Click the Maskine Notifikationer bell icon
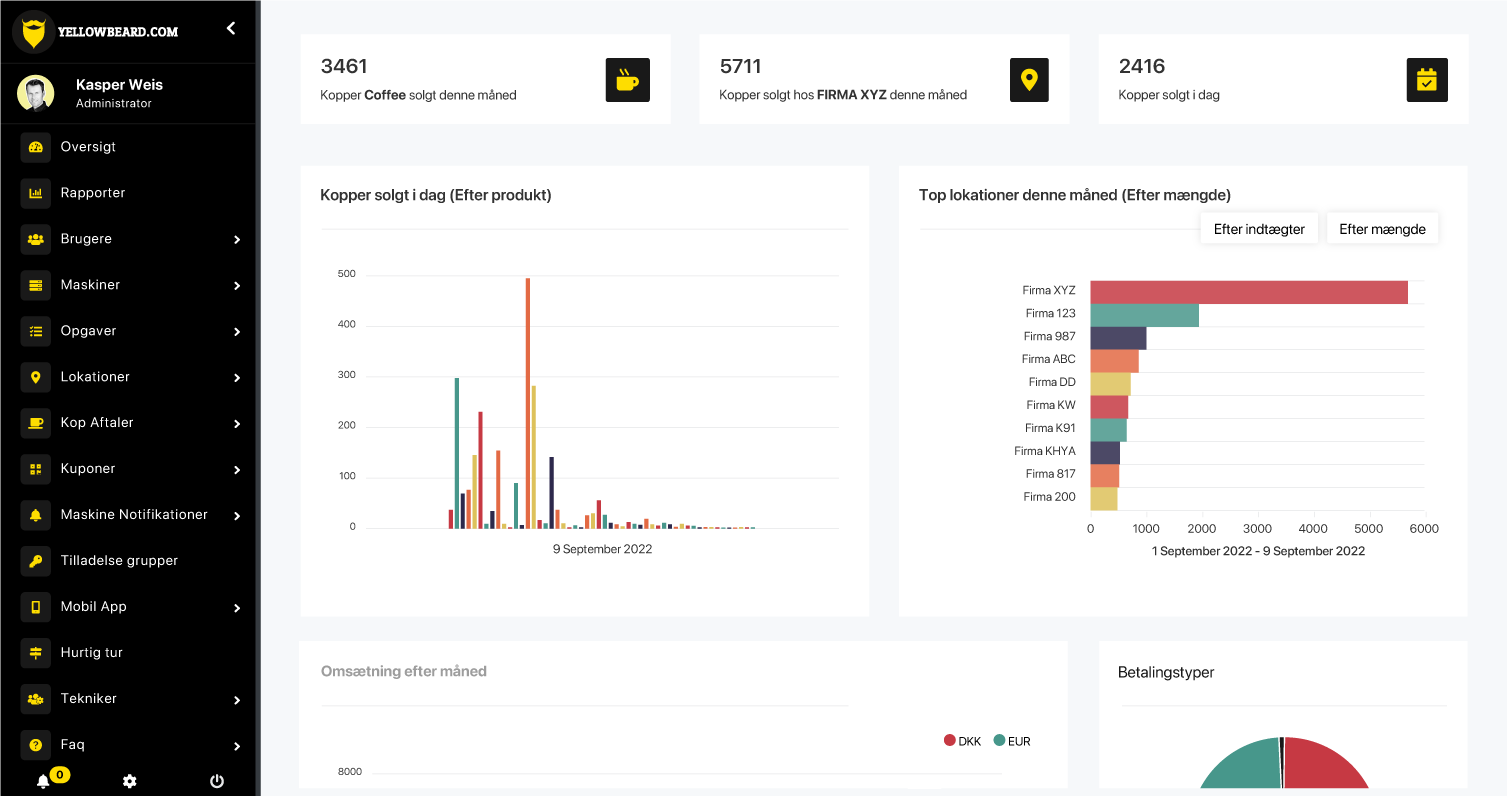Image resolution: width=1507 pixels, height=796 pixels. (36, 515)
